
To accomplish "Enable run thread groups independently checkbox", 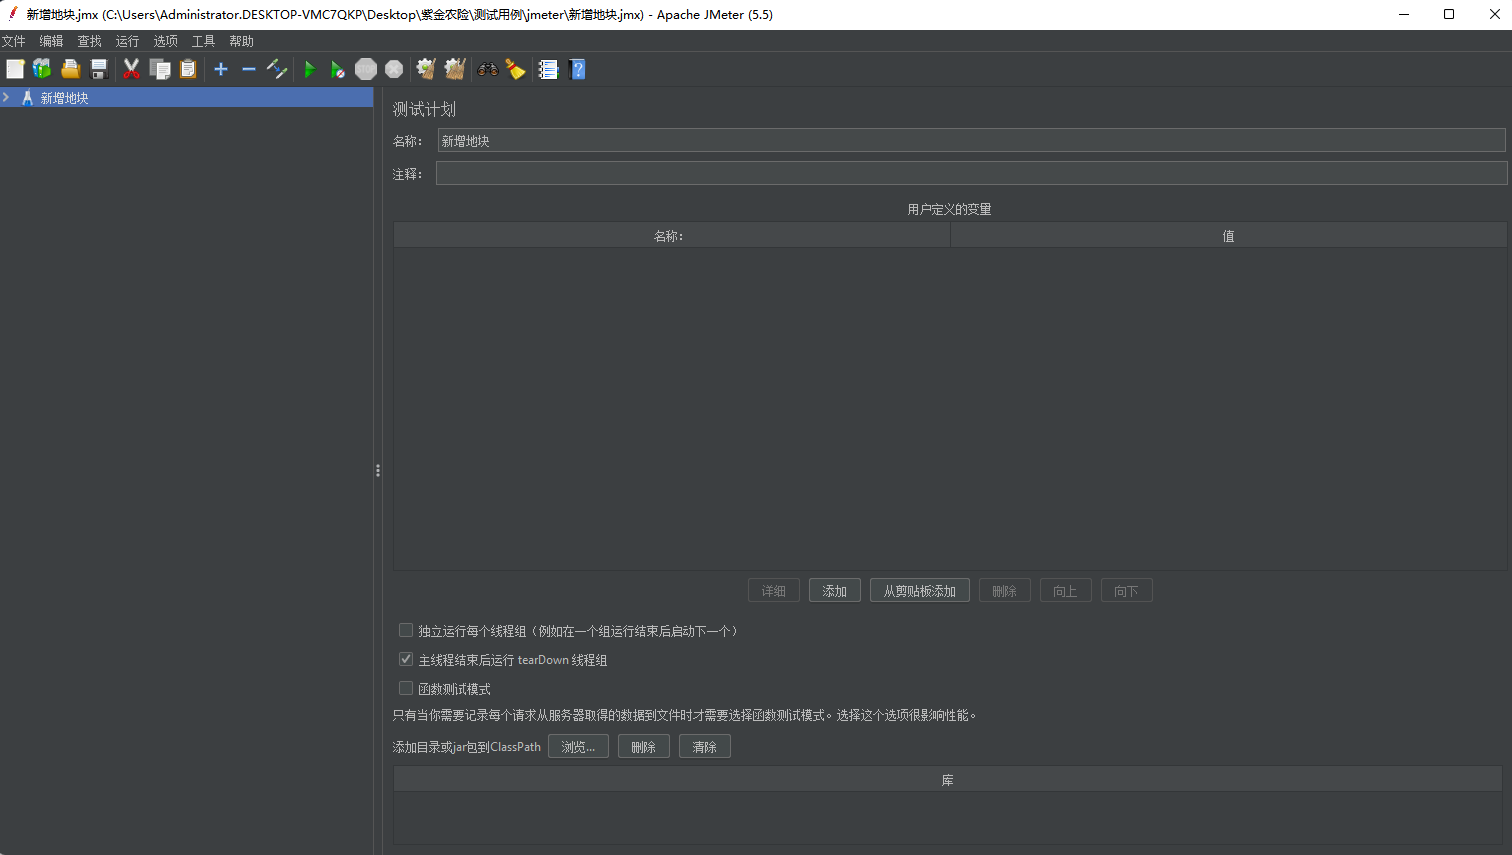I will (x=406, y=630).
